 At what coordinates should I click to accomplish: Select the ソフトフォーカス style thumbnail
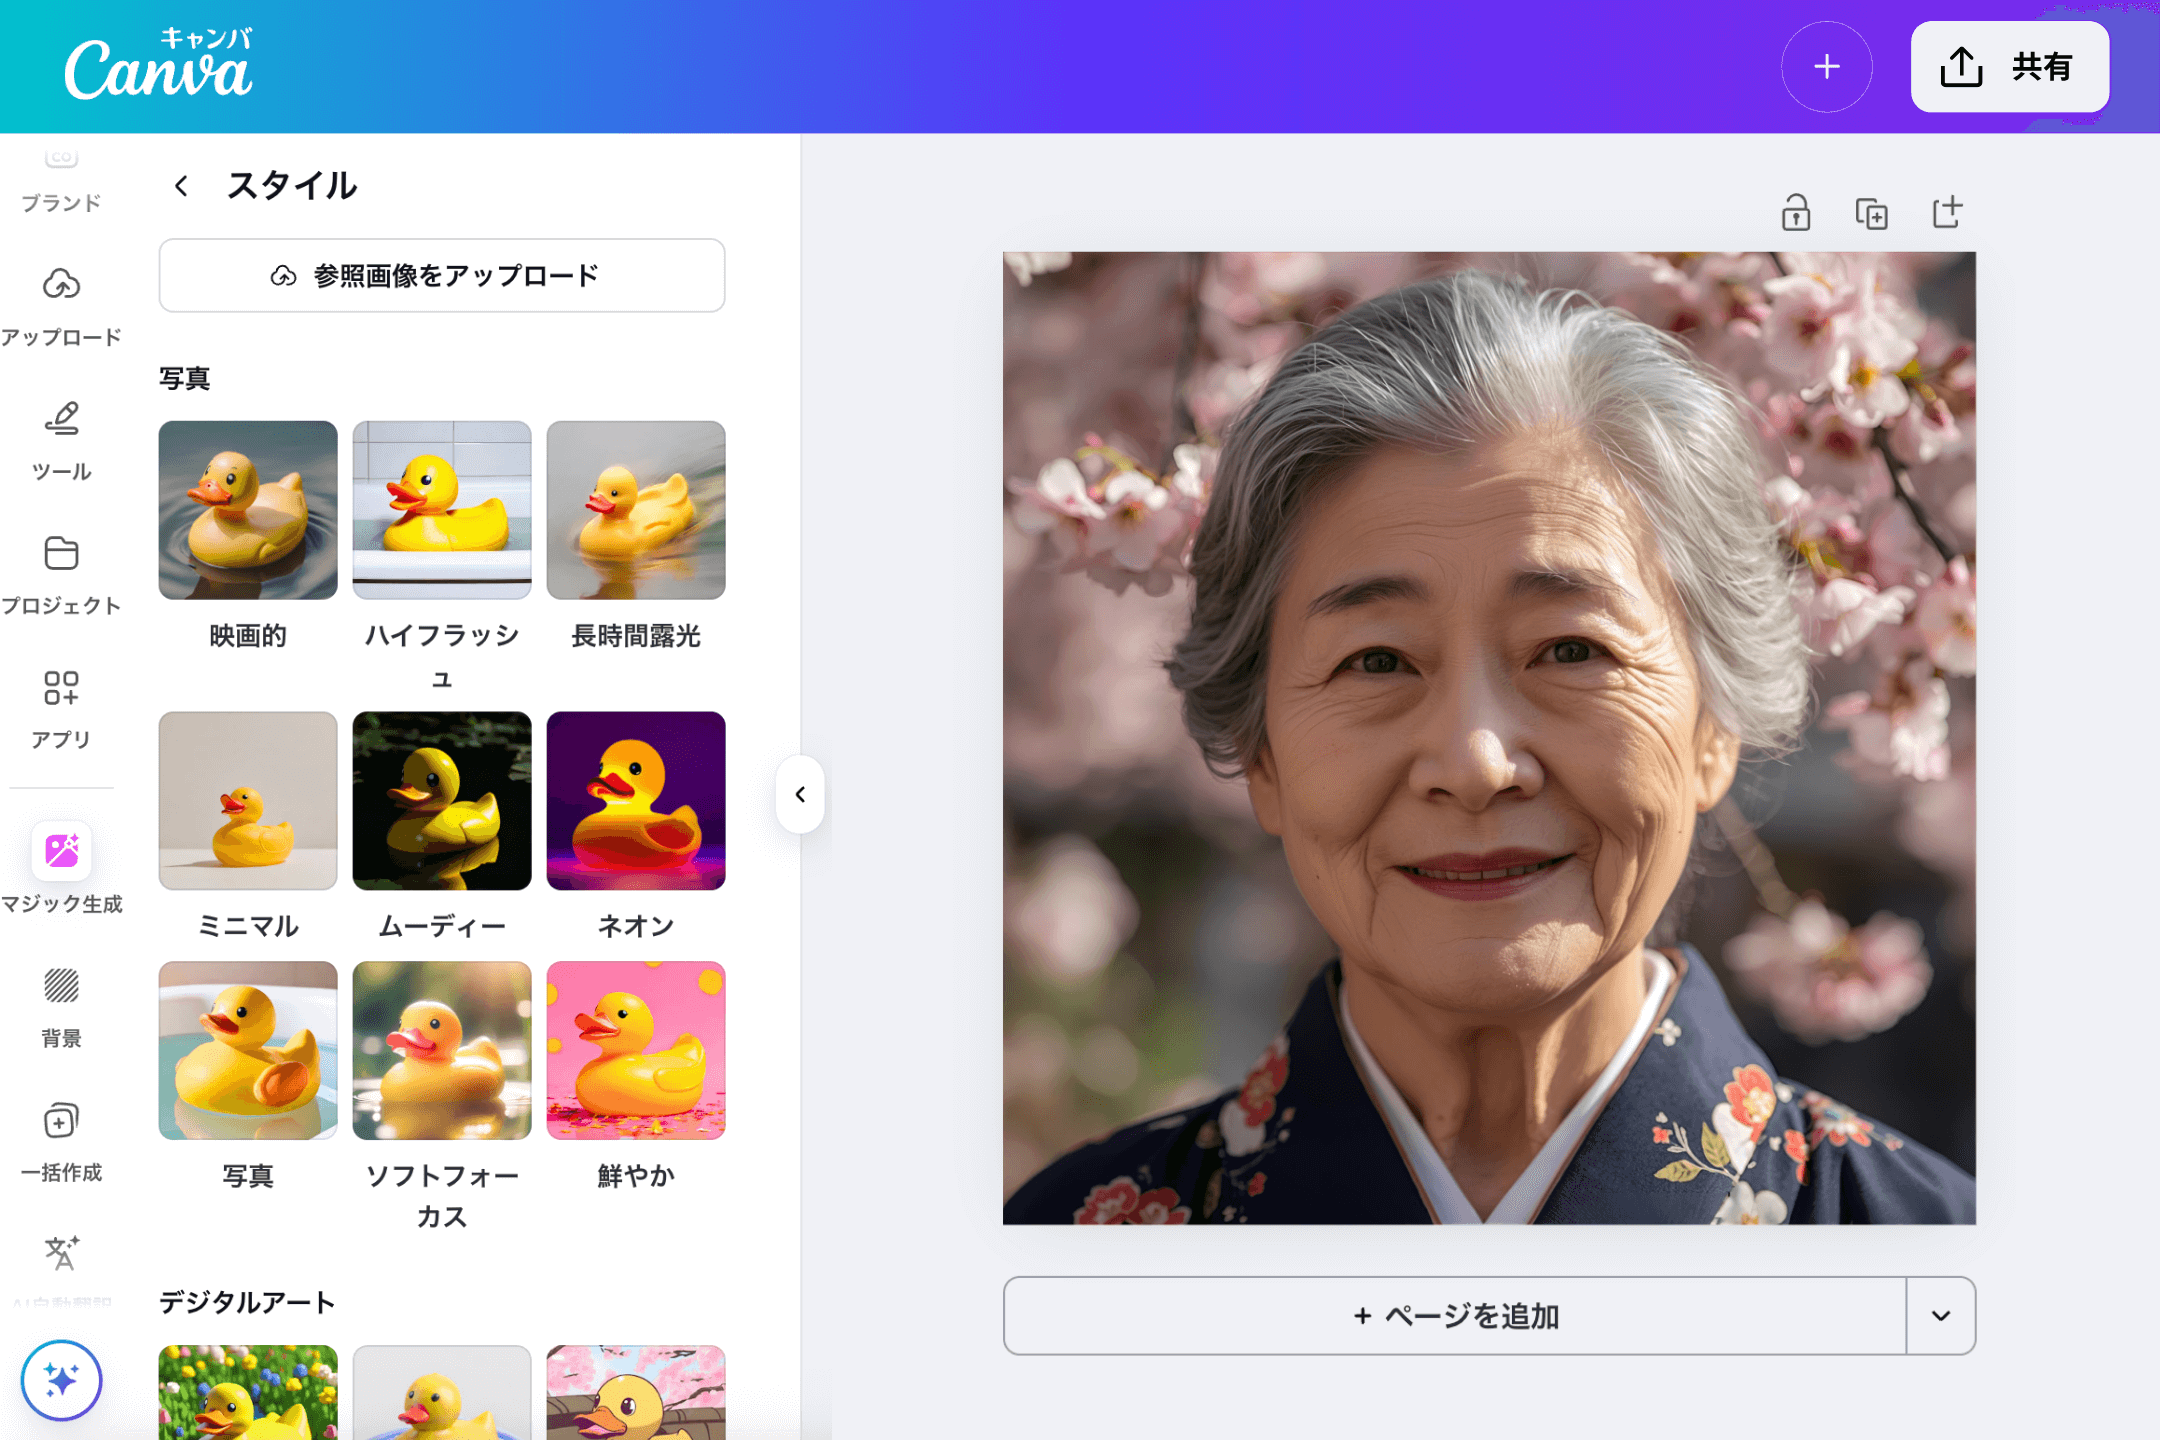click(442, 1051)
